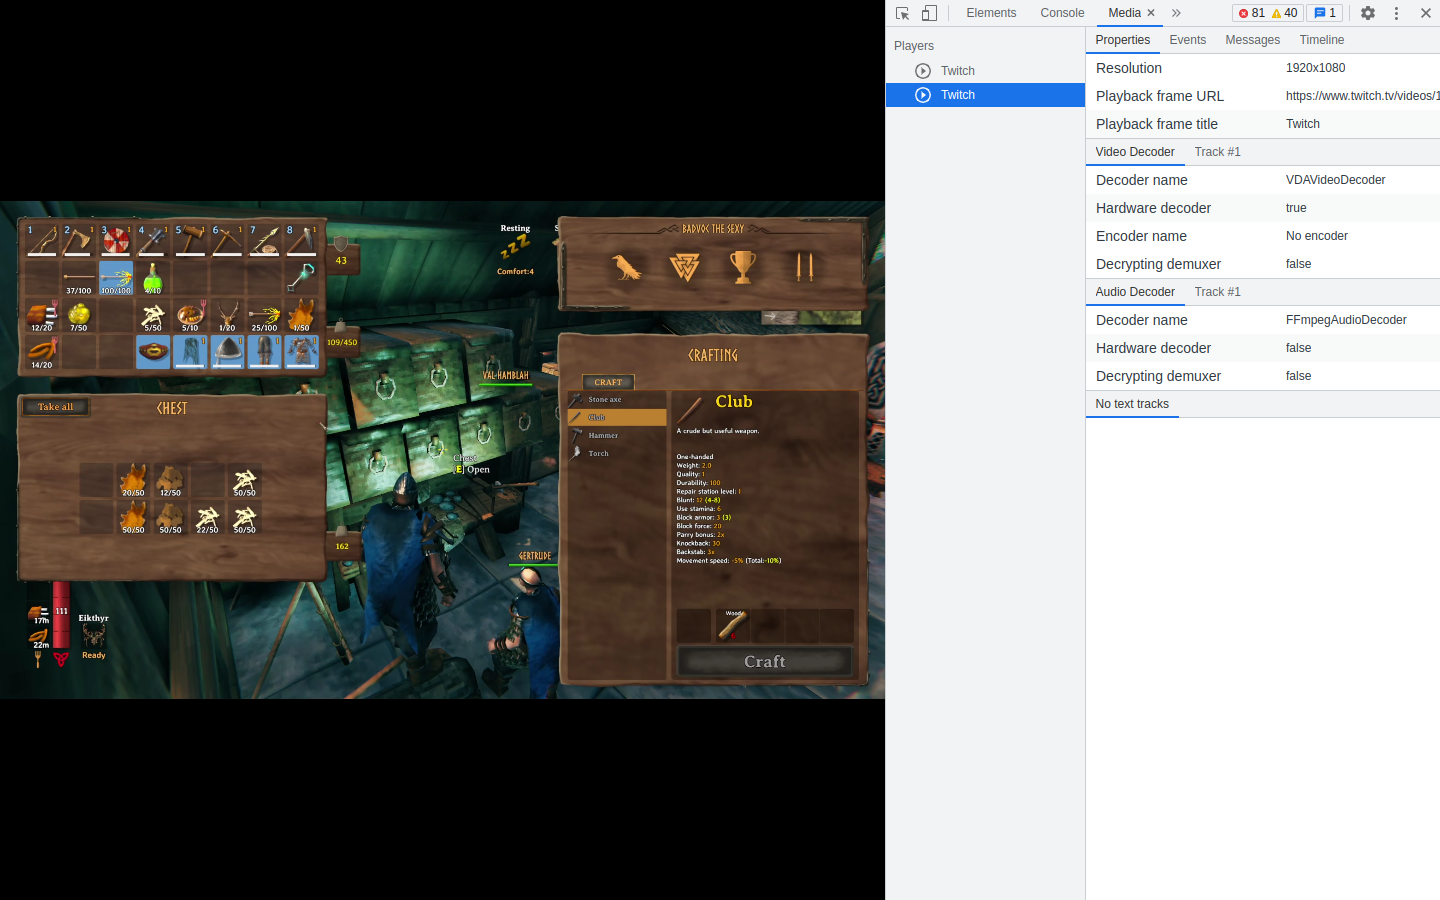Click the Eikthyr power icon
Image resolution: width=1440 pixels, height=900 pixels.
tap(94, 636)
